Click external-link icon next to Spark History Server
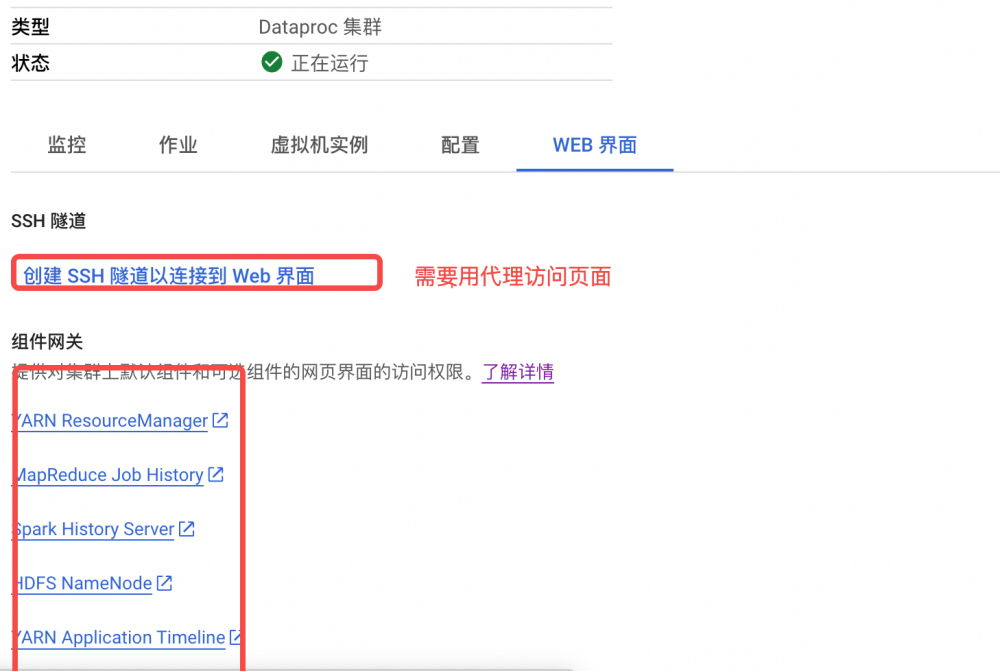 (x=186, y=529)
